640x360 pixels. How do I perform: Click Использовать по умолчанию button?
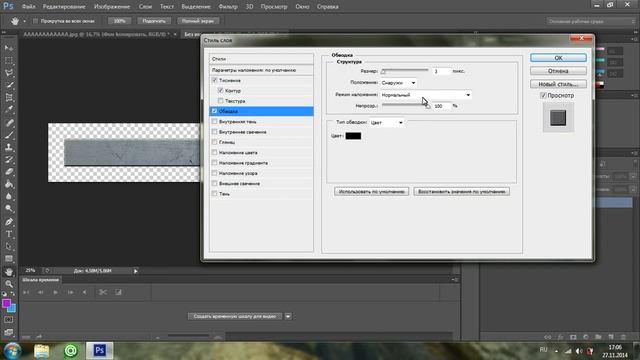(x=371, y=191)
